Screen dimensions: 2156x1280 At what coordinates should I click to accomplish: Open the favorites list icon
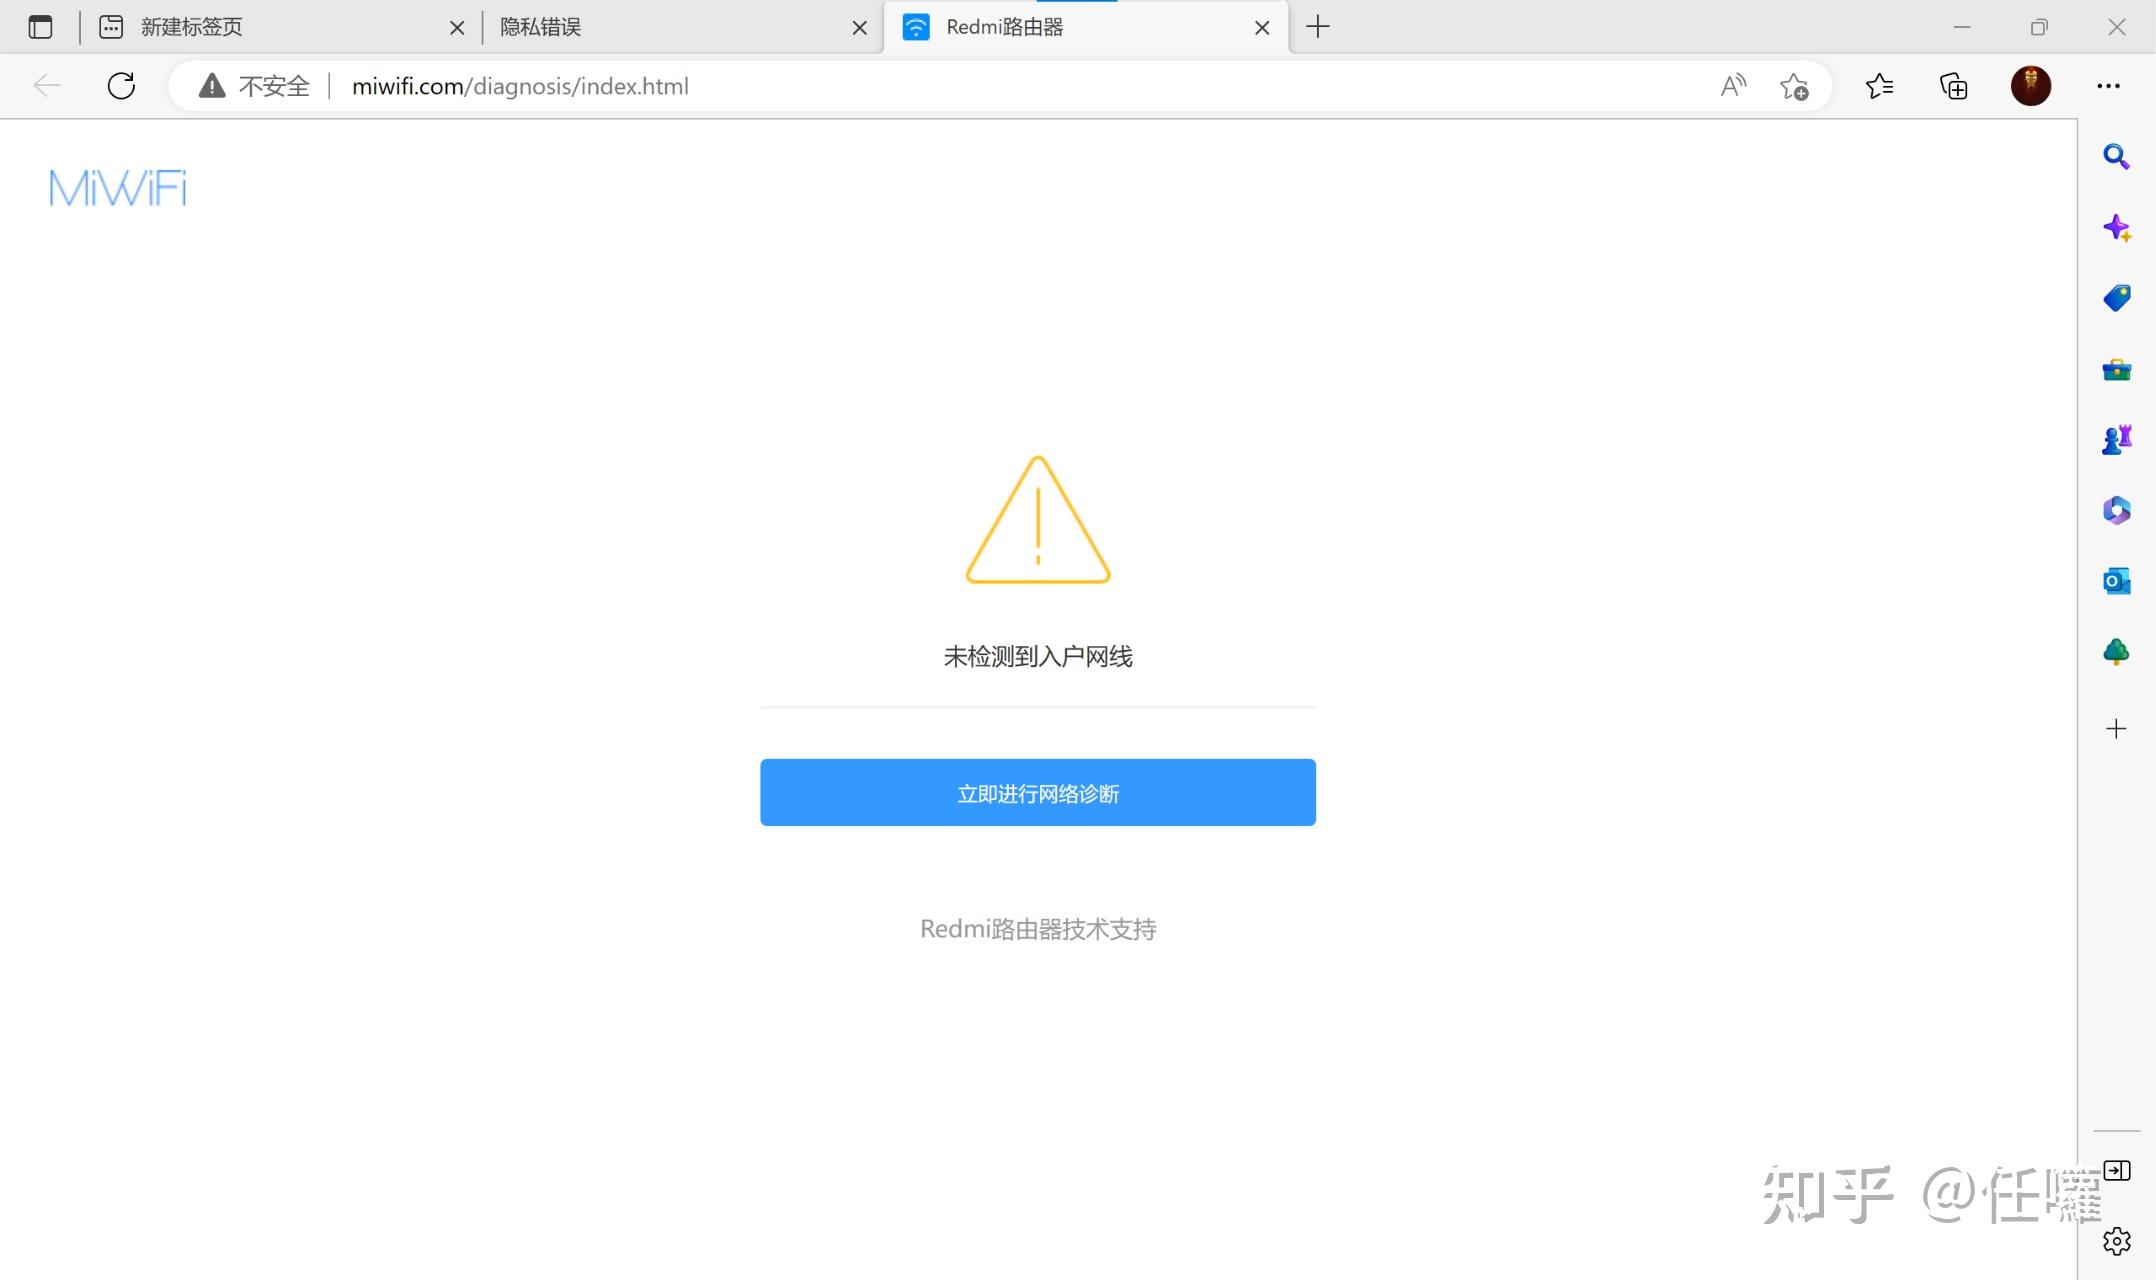(x=1879, y=86)
